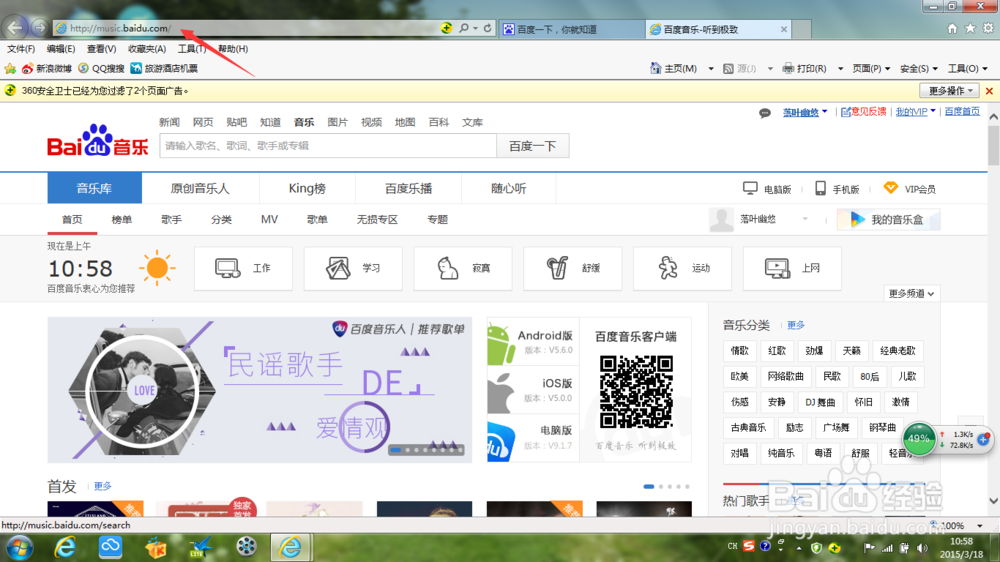Screen dimensions: 1000x562
Task: Click the 旅游酒店机票 bookmark
Action: point(164,68)
